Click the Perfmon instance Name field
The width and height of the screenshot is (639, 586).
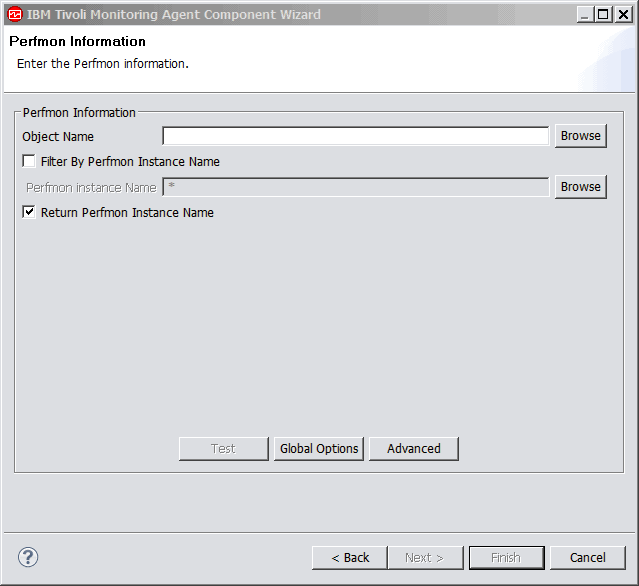[355, 187]
